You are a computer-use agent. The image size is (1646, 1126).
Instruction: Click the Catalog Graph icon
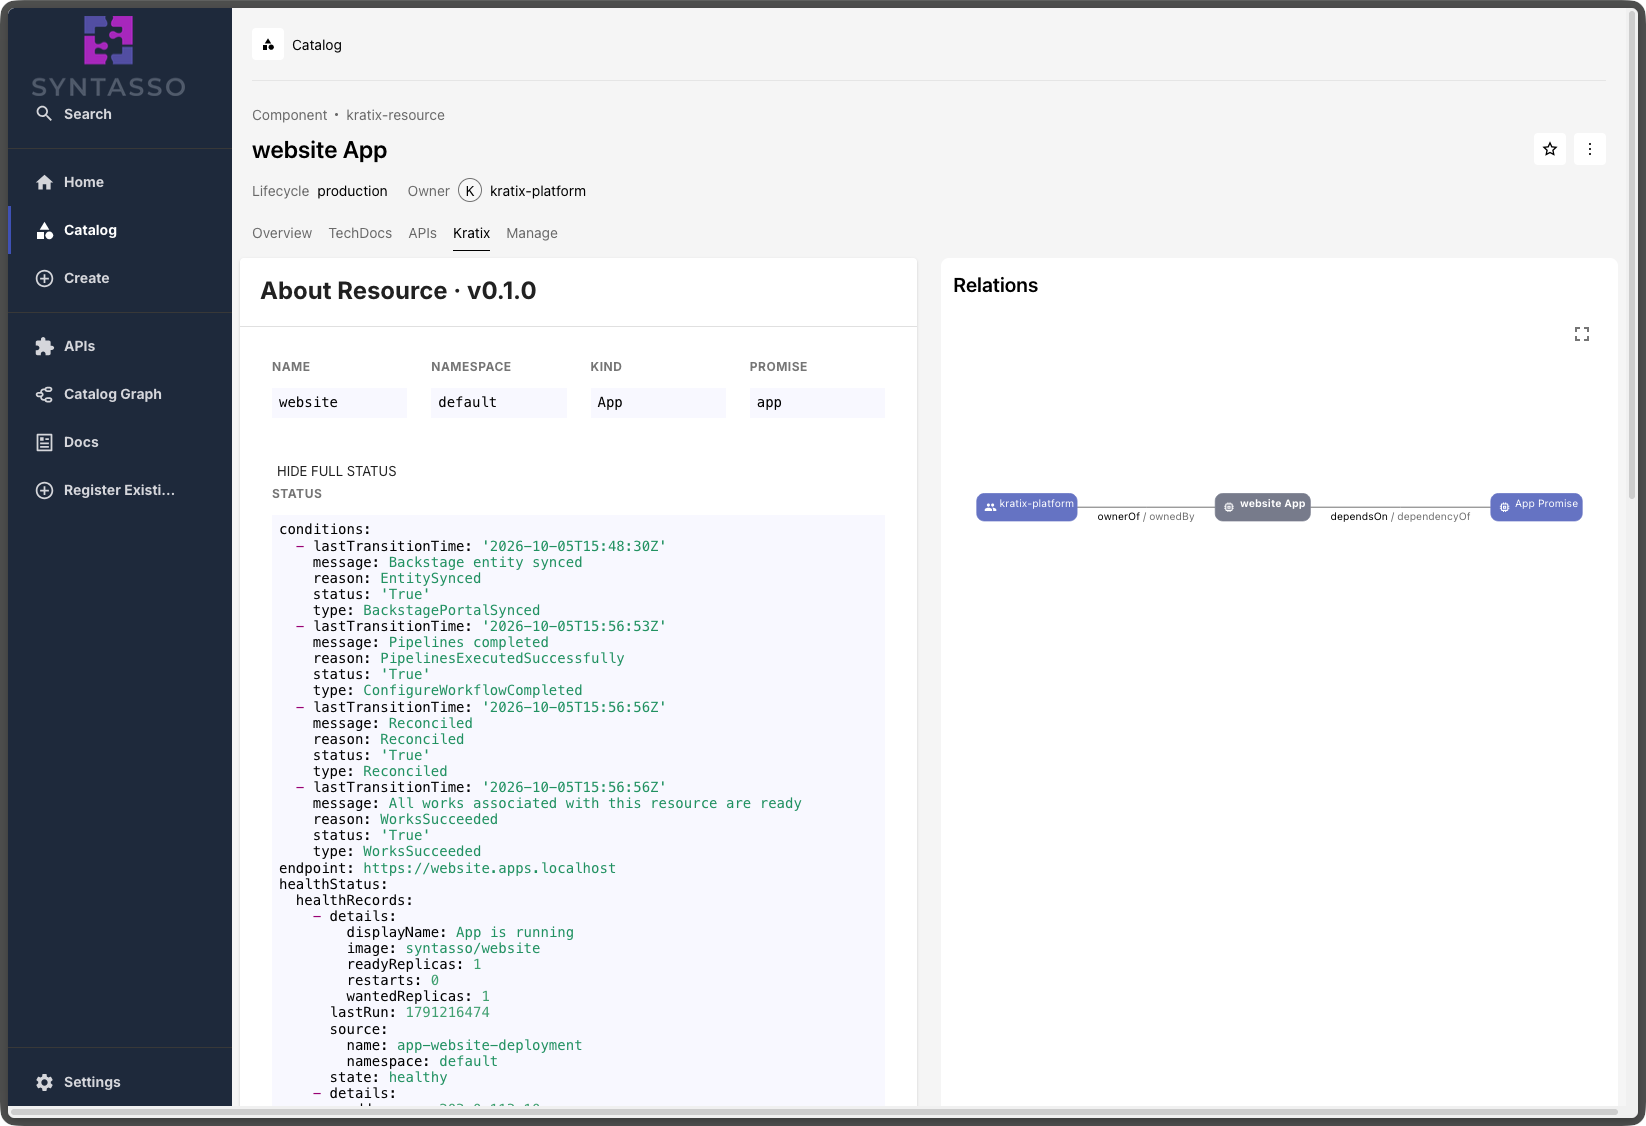[44, 394]
